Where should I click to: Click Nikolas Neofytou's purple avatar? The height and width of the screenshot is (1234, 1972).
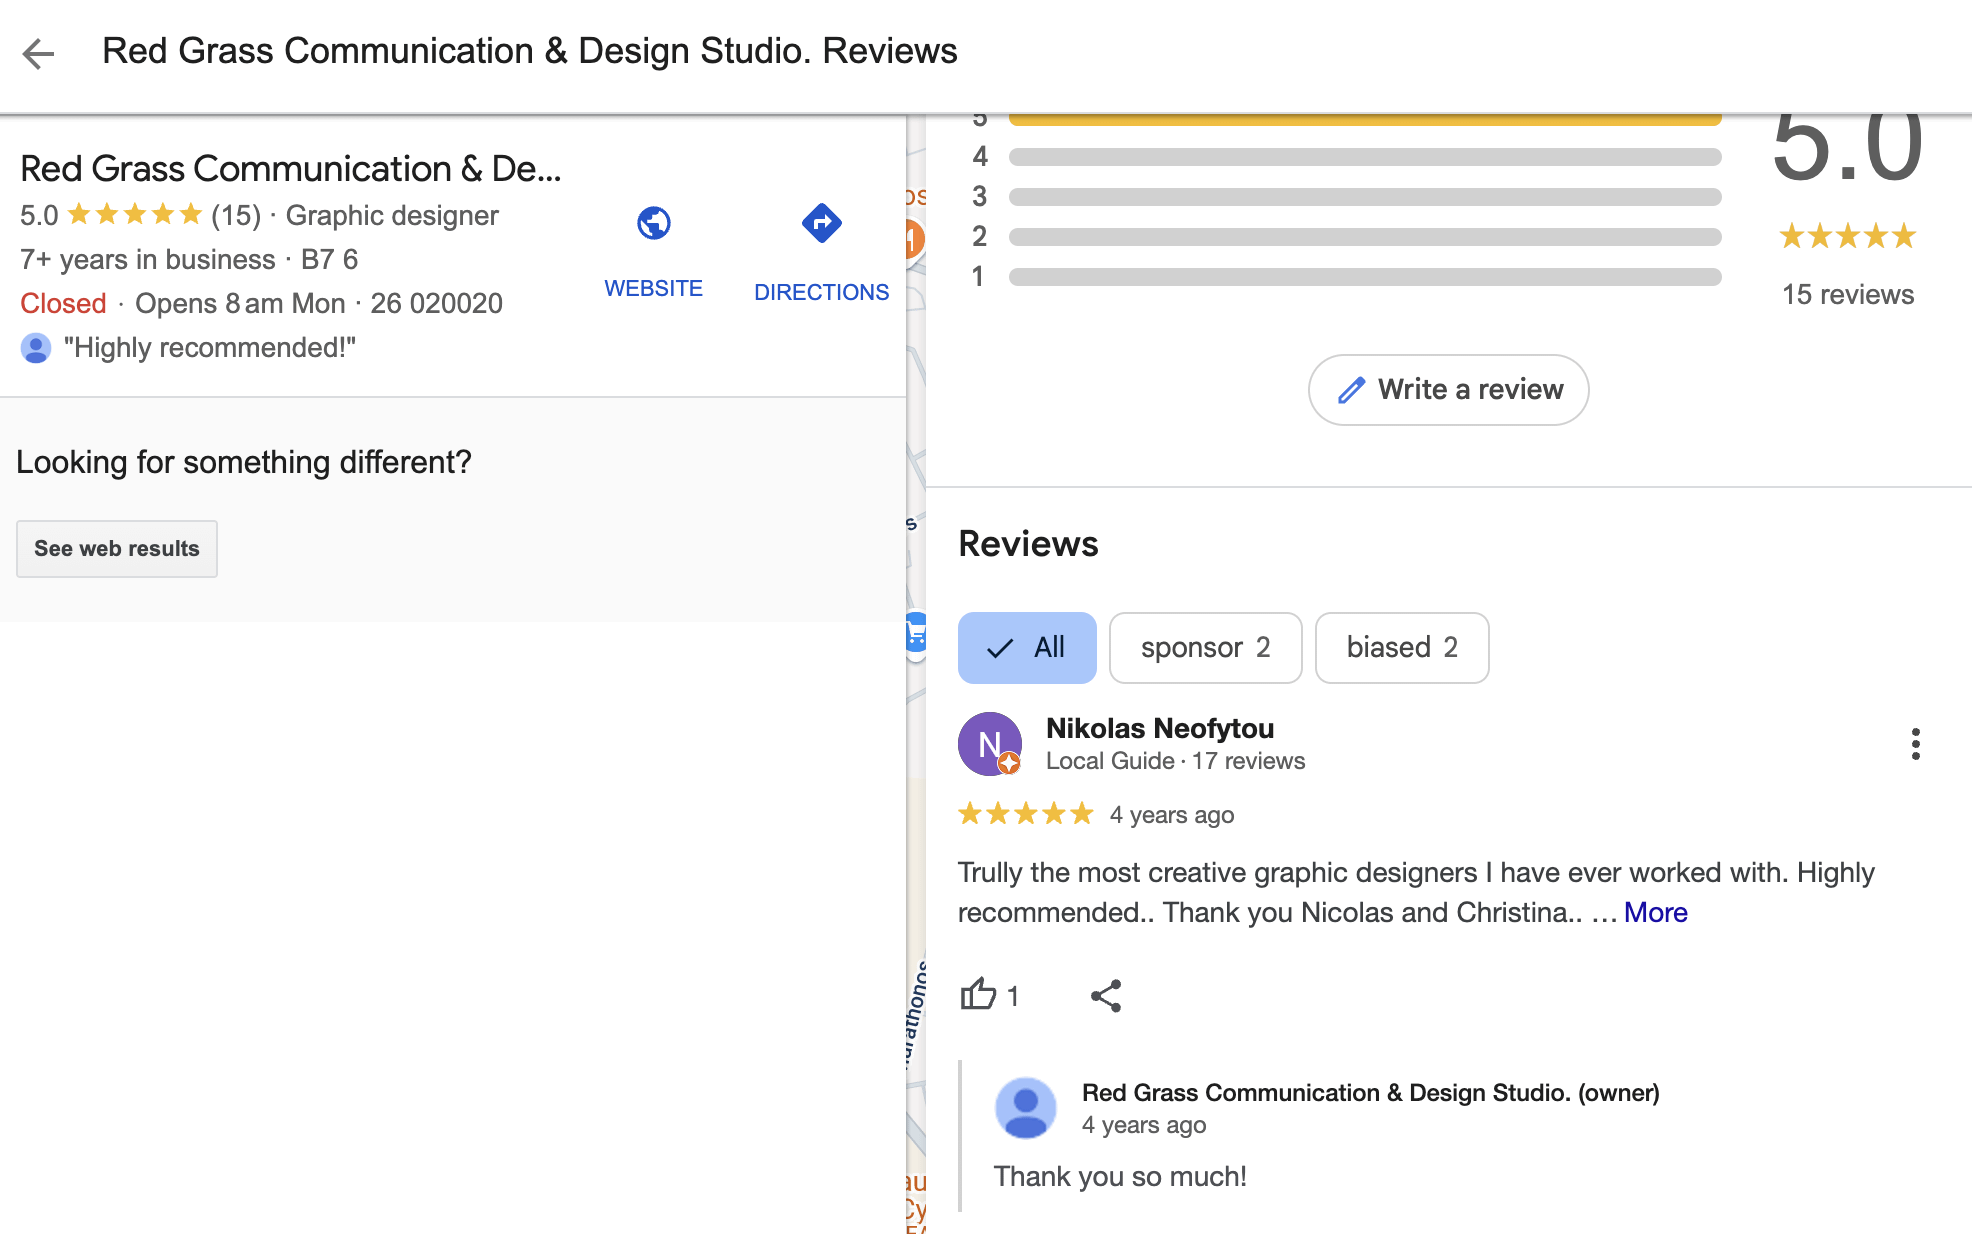(989, 744)
